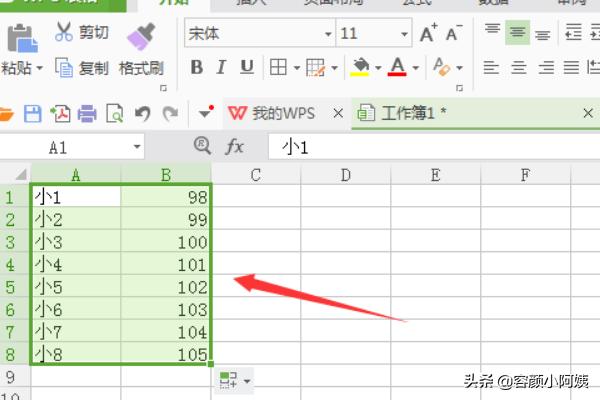
Task: Export to PDF icon
Action: [x=60, y=114]
